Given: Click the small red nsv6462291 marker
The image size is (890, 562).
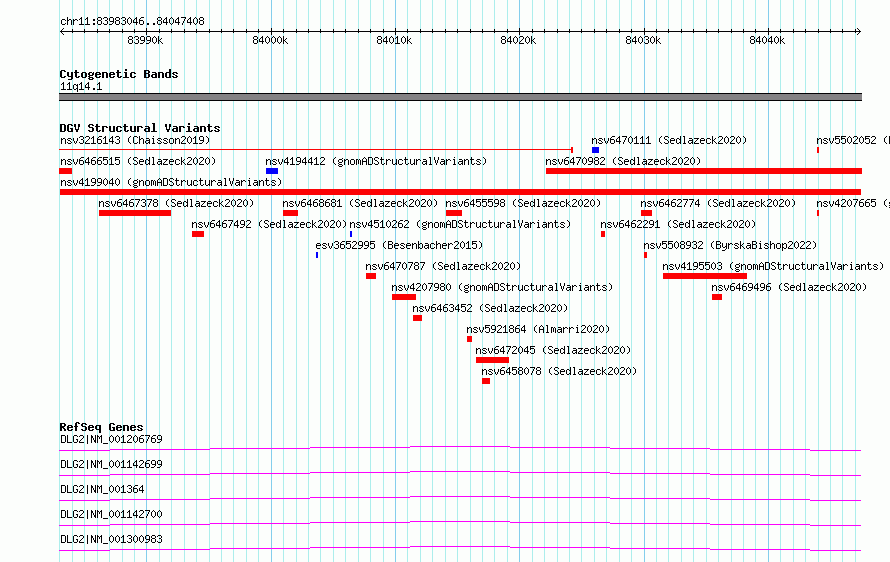Looking at the screenshot, I should tap(603, 234).
